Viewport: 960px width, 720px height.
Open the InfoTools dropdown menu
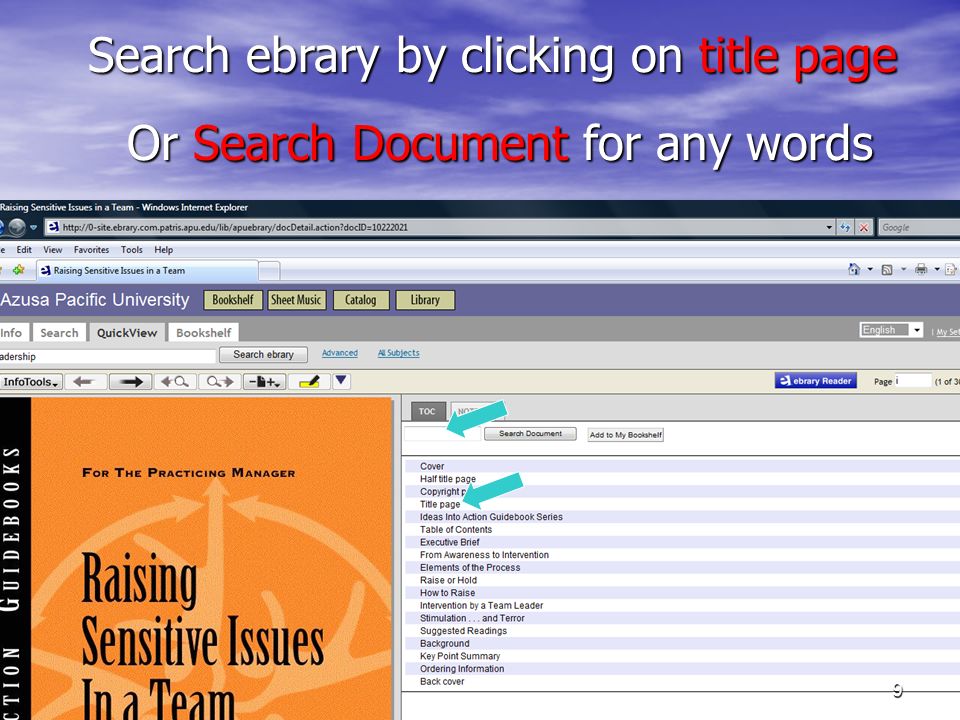[x=31, y=382]
